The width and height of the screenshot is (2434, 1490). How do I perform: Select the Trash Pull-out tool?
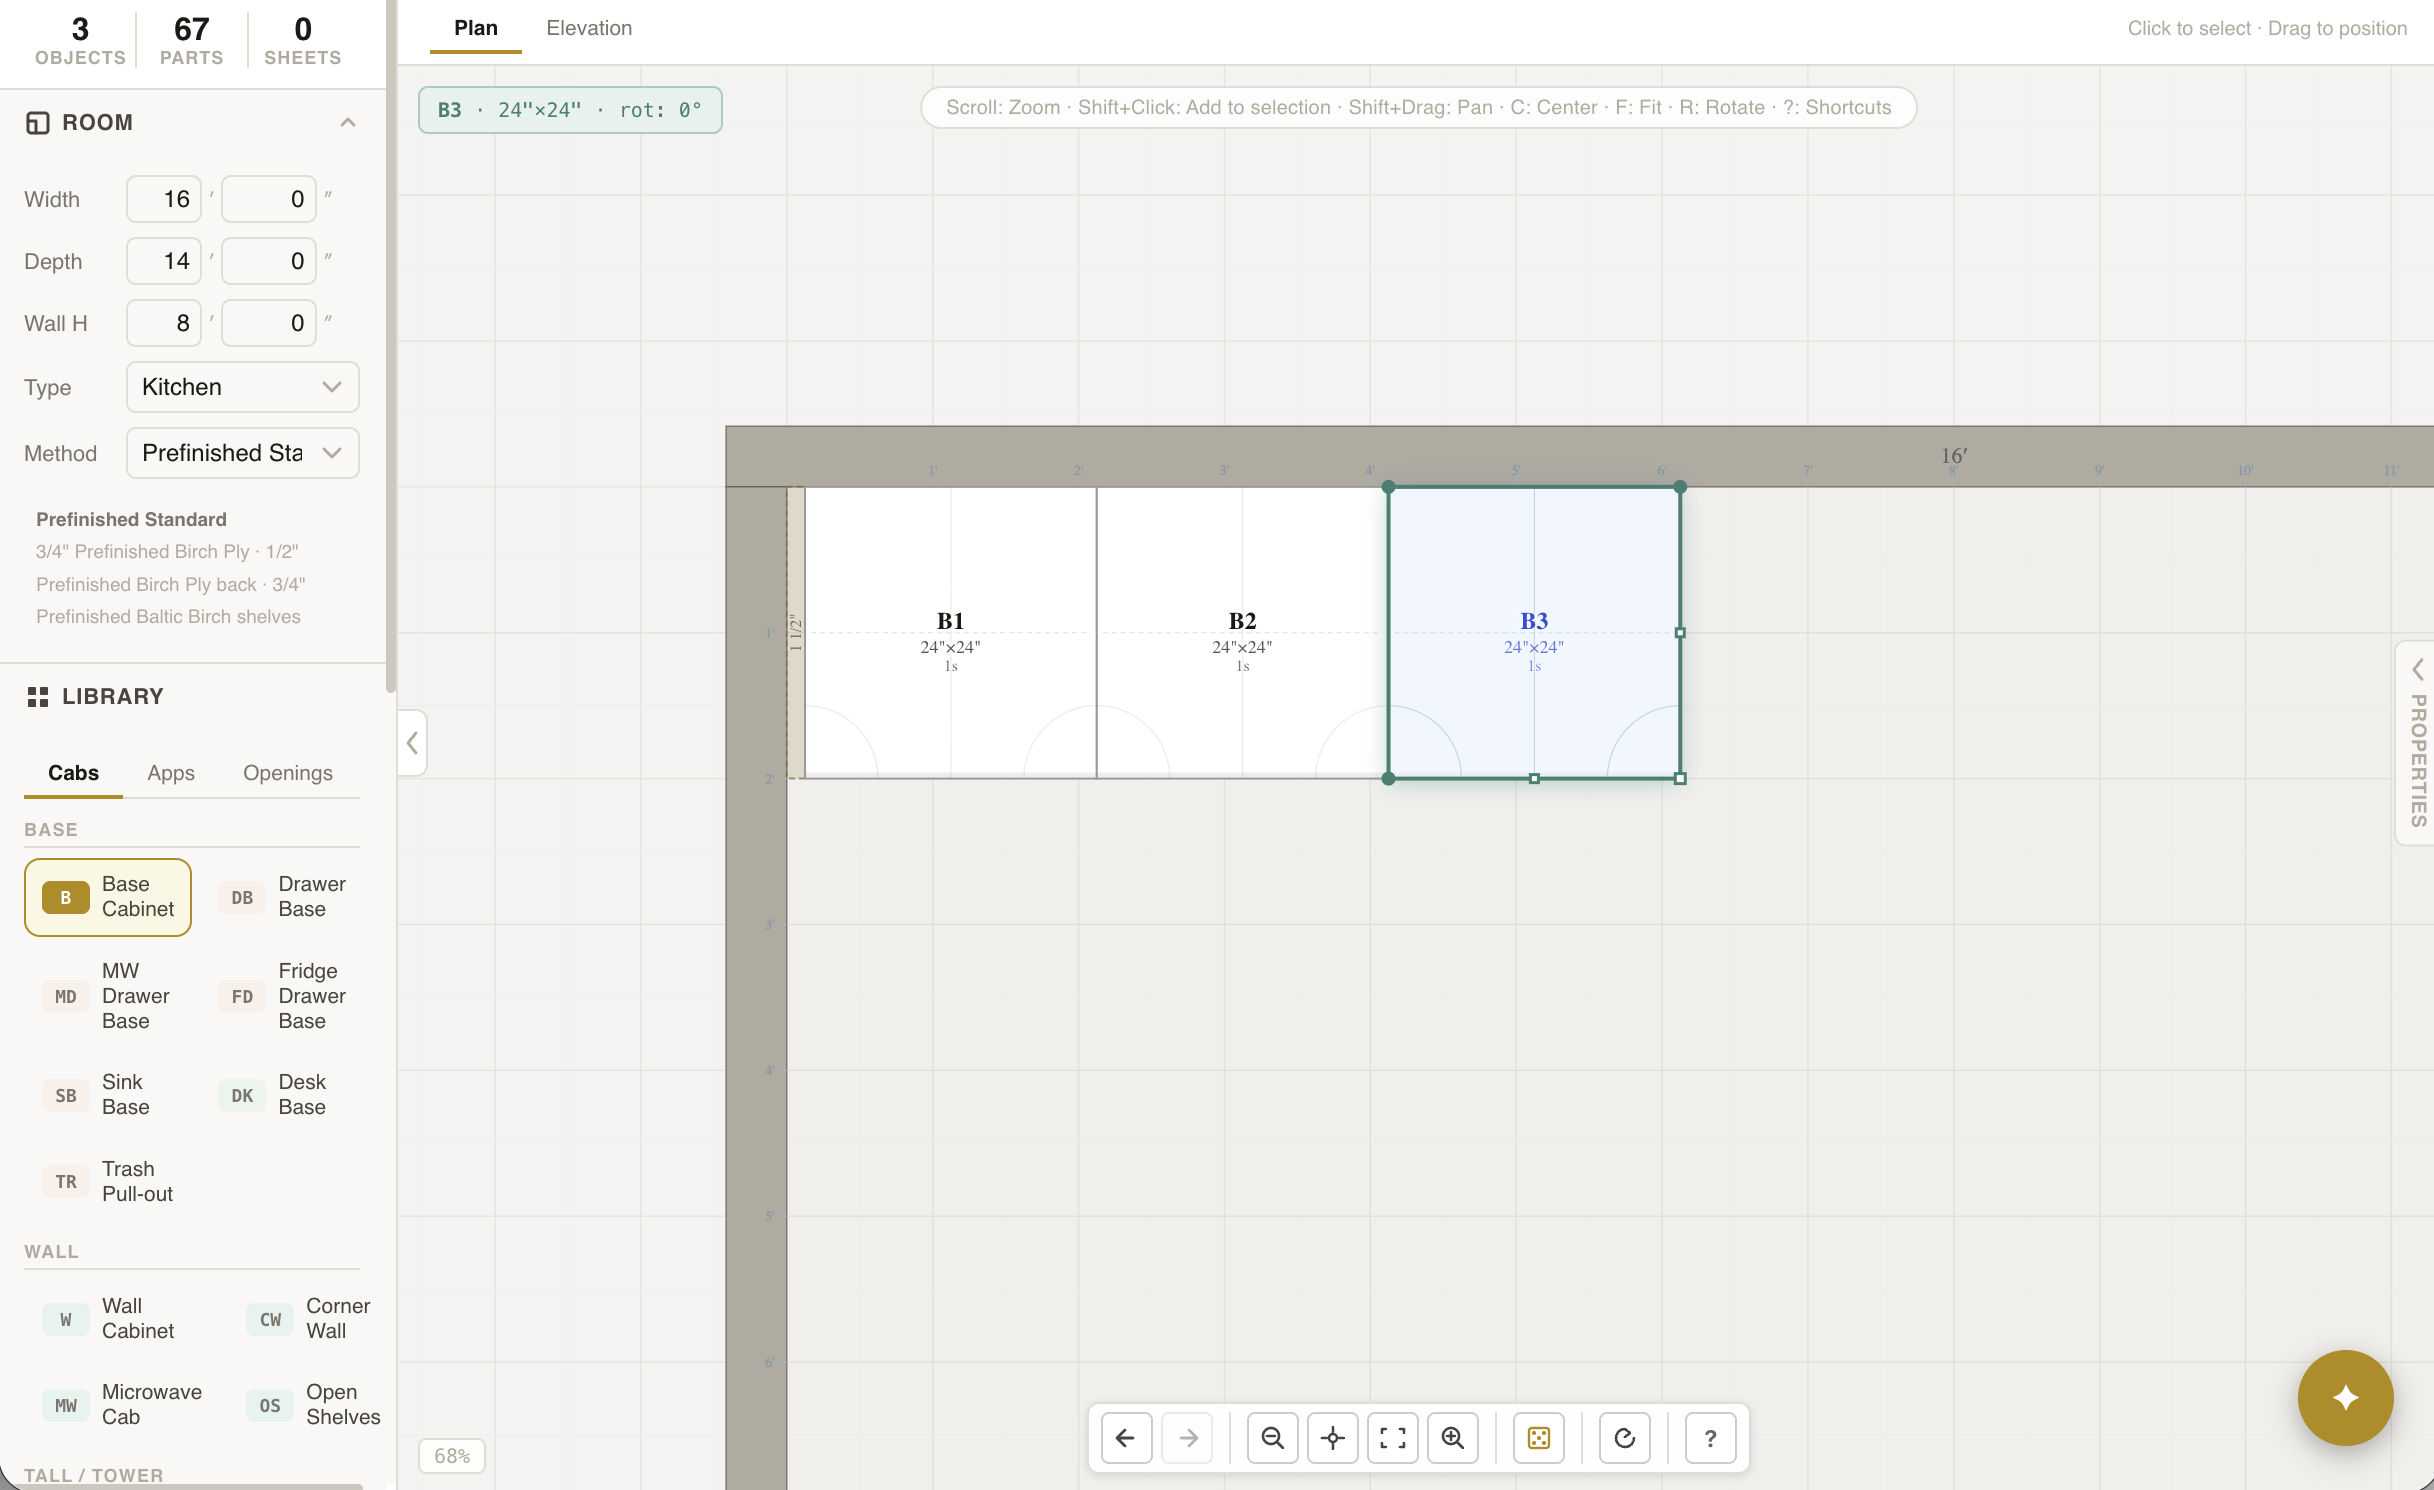108,1181
